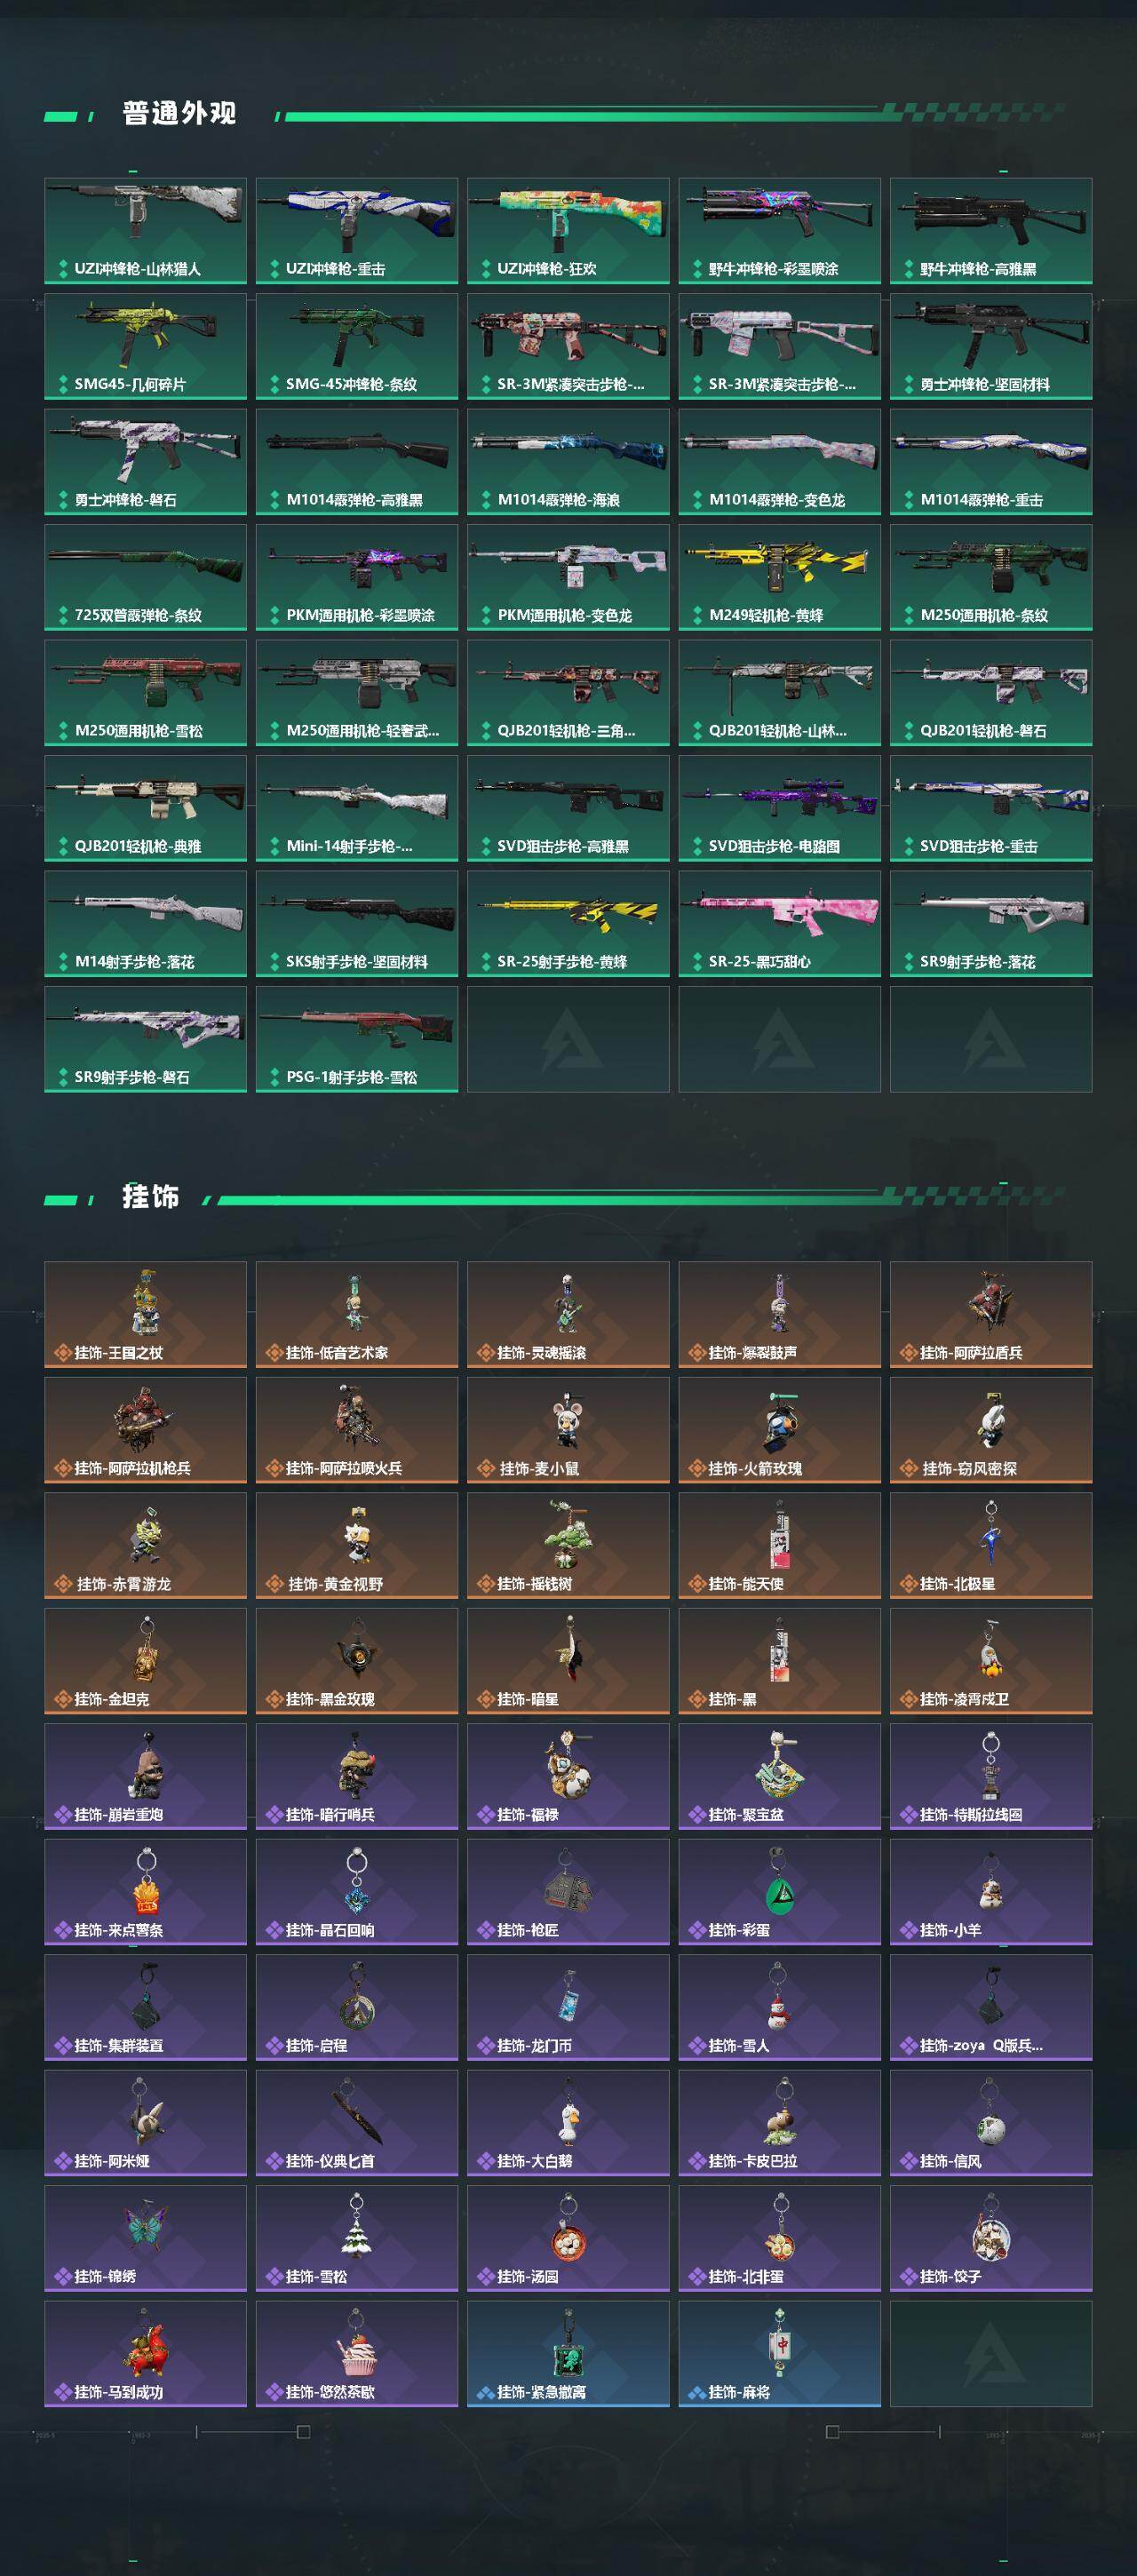Select the 挂饰-王国之杖 charm icon
Viewport: 1137px width, 2576px height.
click(145, 1314)
